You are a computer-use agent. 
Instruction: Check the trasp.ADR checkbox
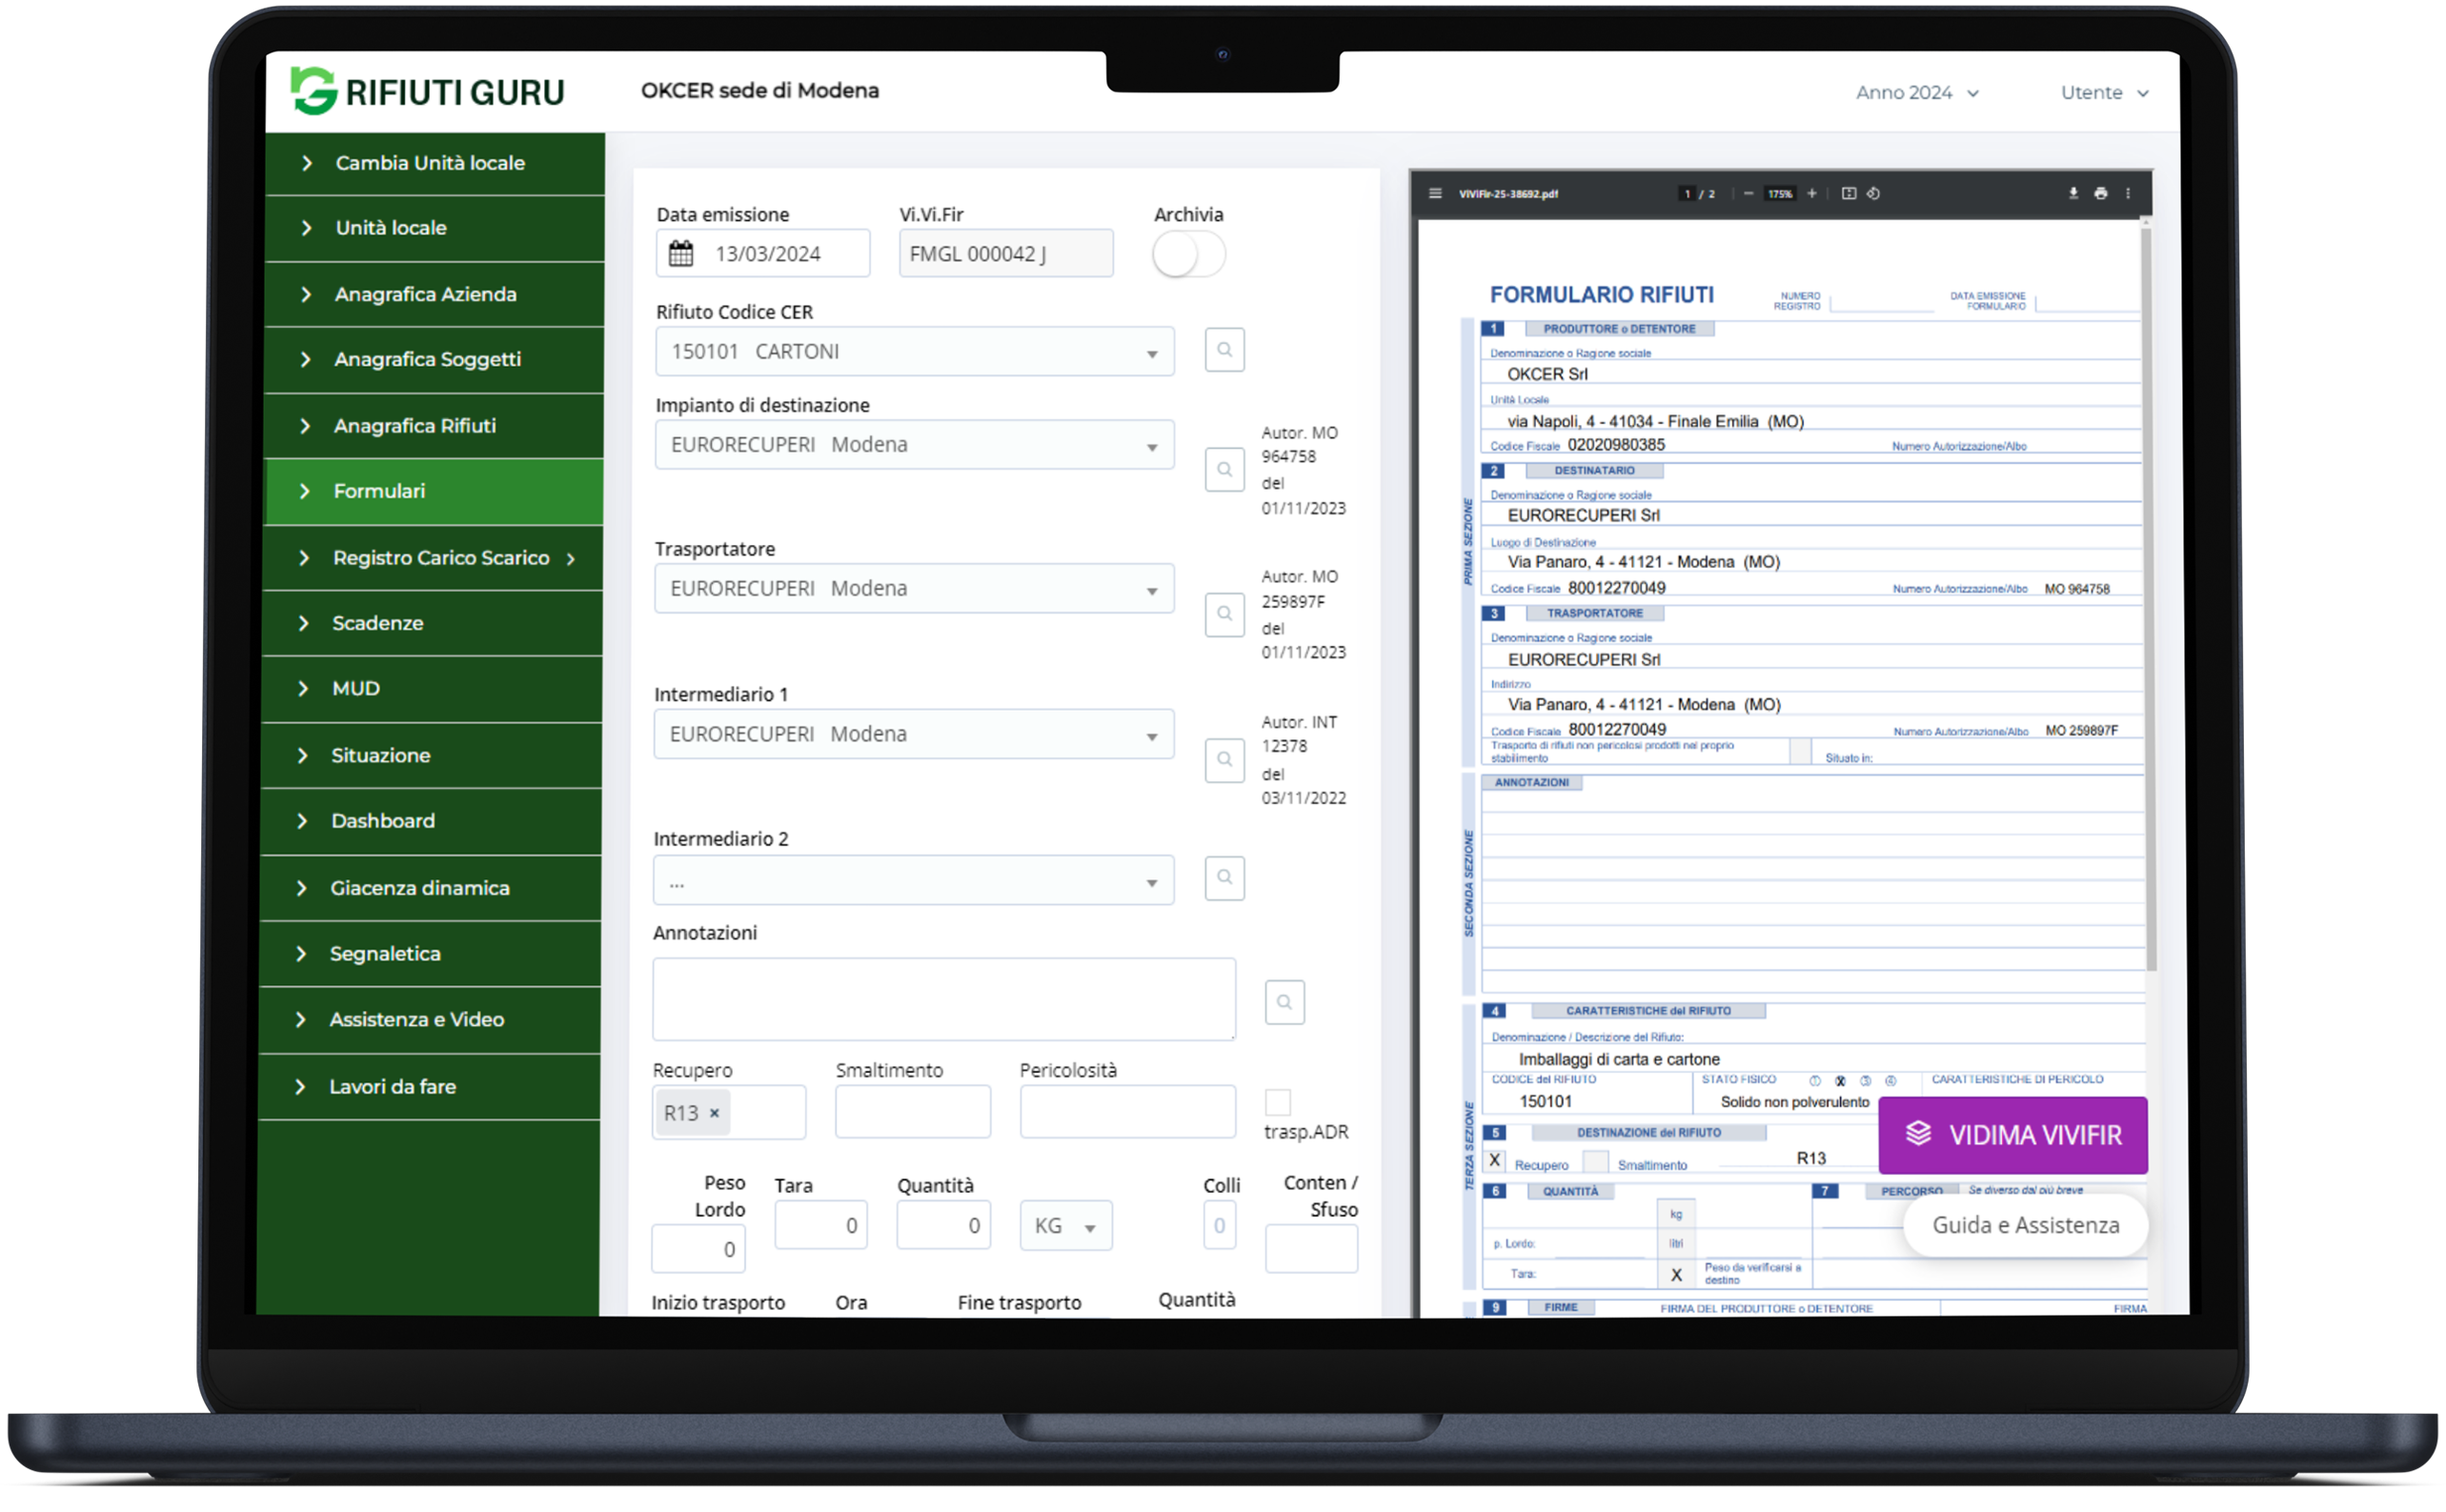pos(1277,1102)
